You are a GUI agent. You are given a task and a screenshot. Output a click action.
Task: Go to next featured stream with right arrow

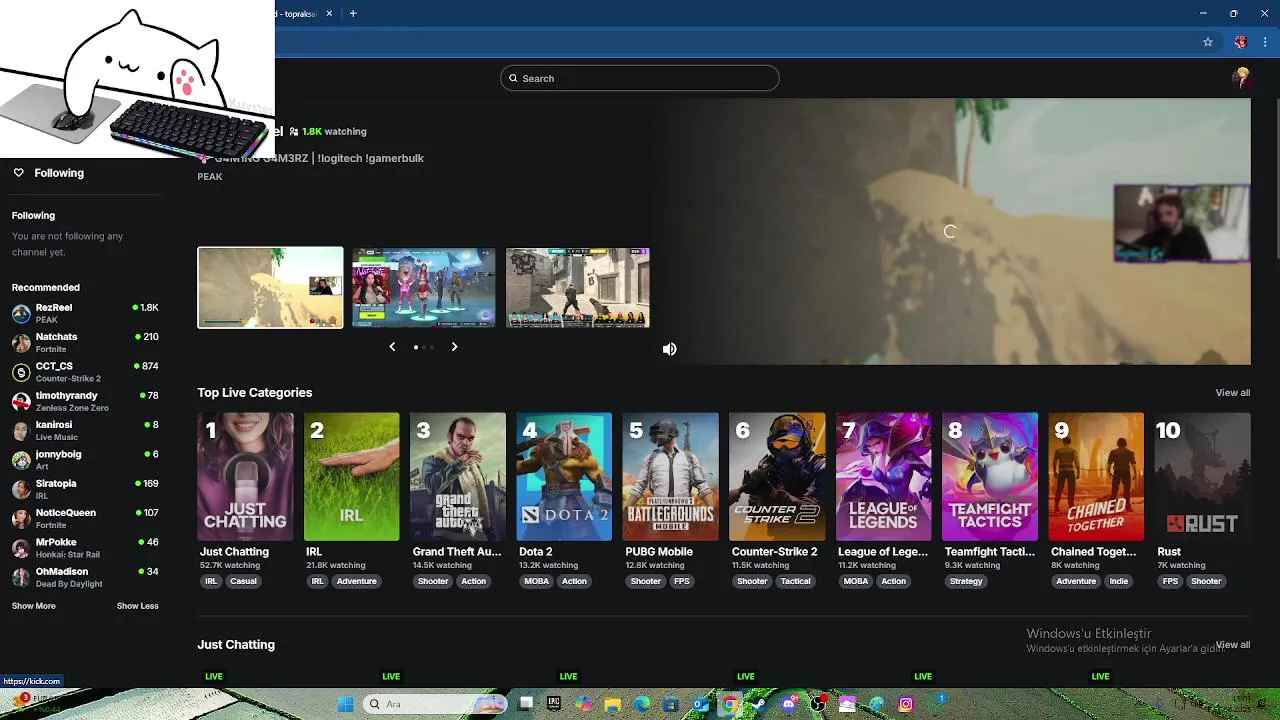coord(454,347)
